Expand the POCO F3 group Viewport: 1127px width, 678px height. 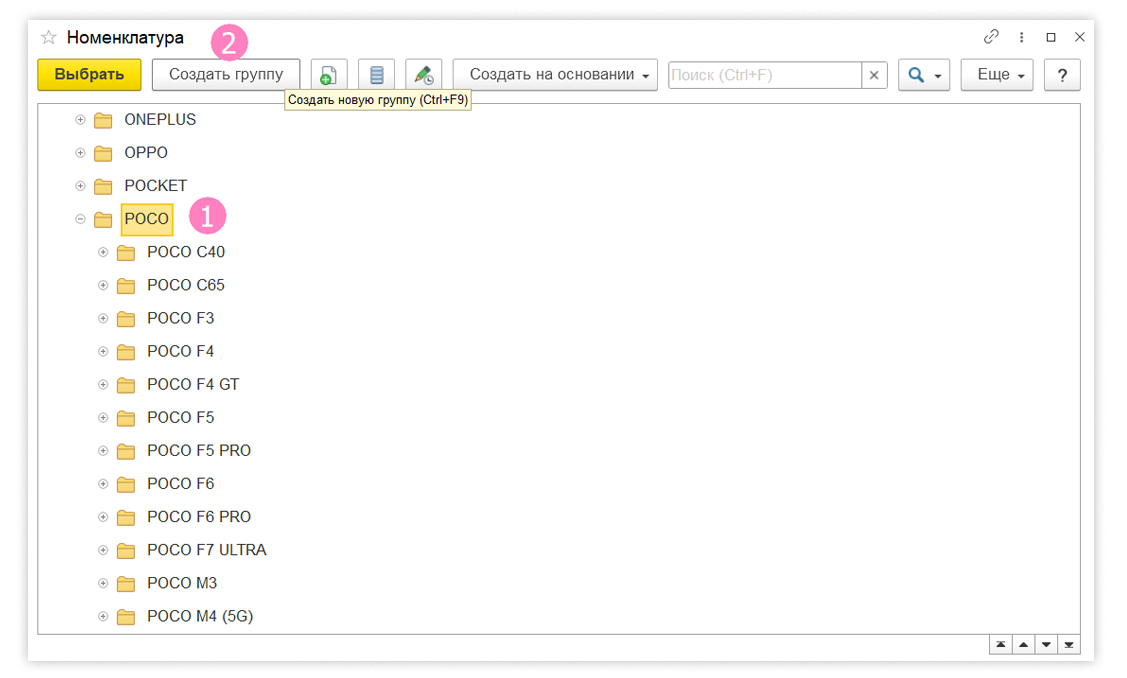103,318
